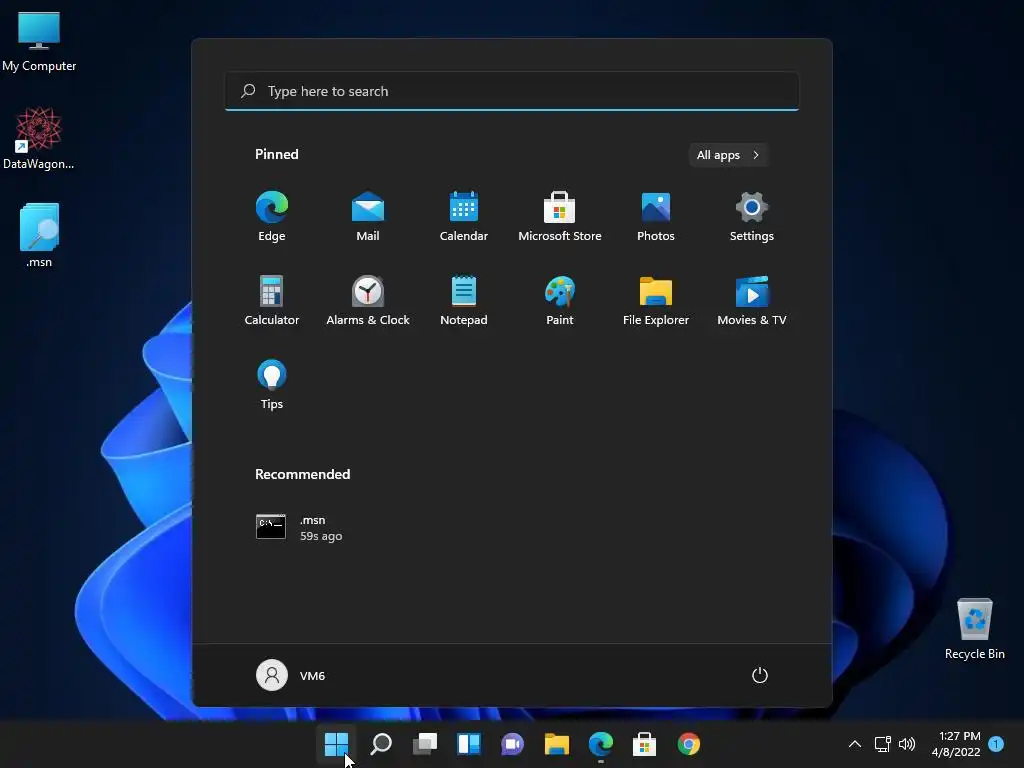Select the My Computer desktop icon
Image resolution: width=1024 pixels, height=768 pixels.
39,41
